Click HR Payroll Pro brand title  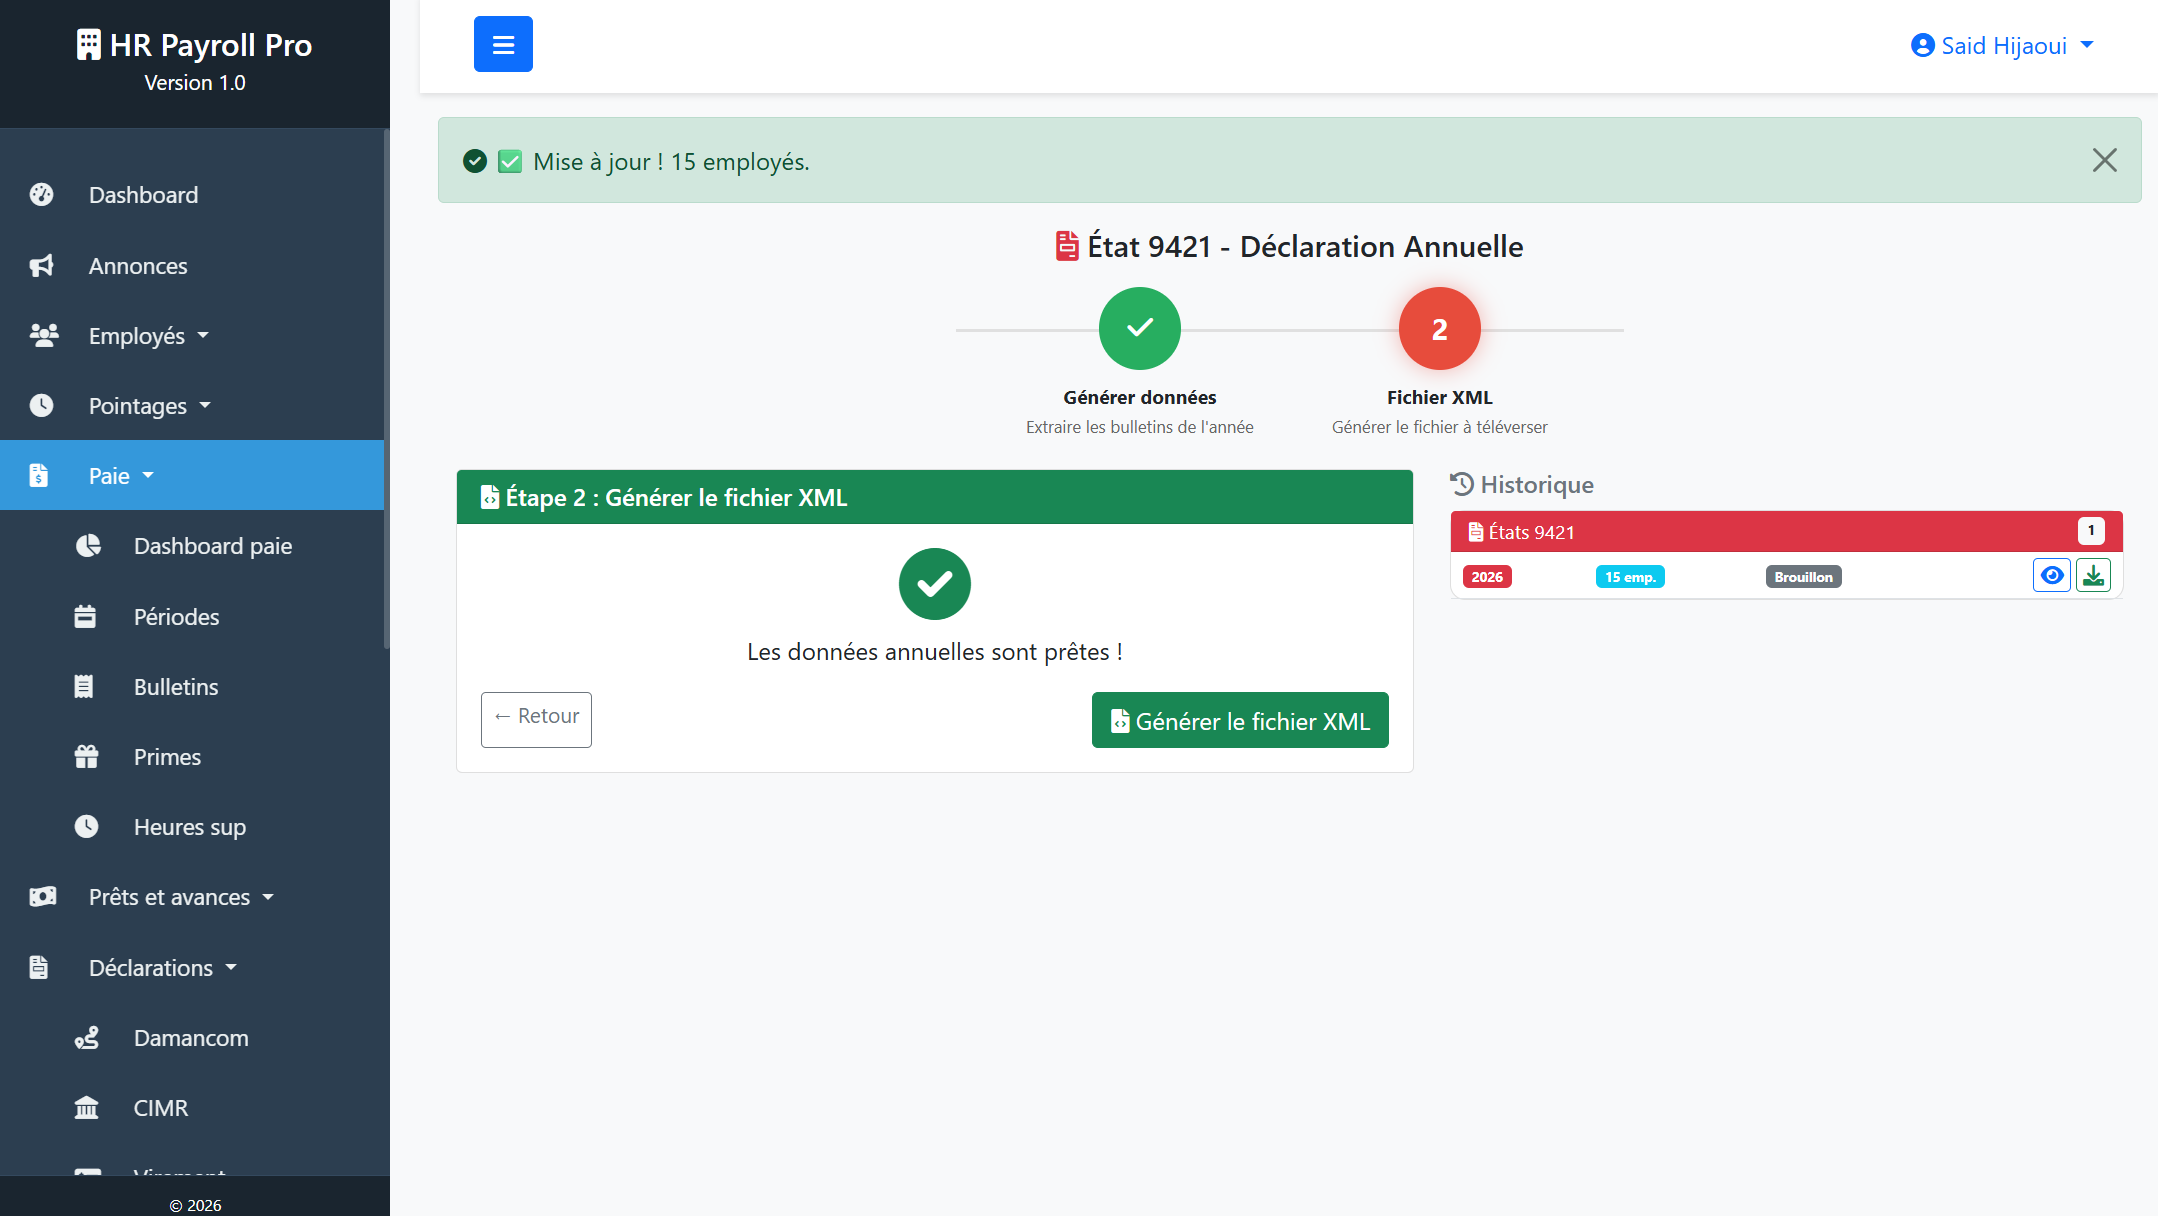(x=211, y=45)
